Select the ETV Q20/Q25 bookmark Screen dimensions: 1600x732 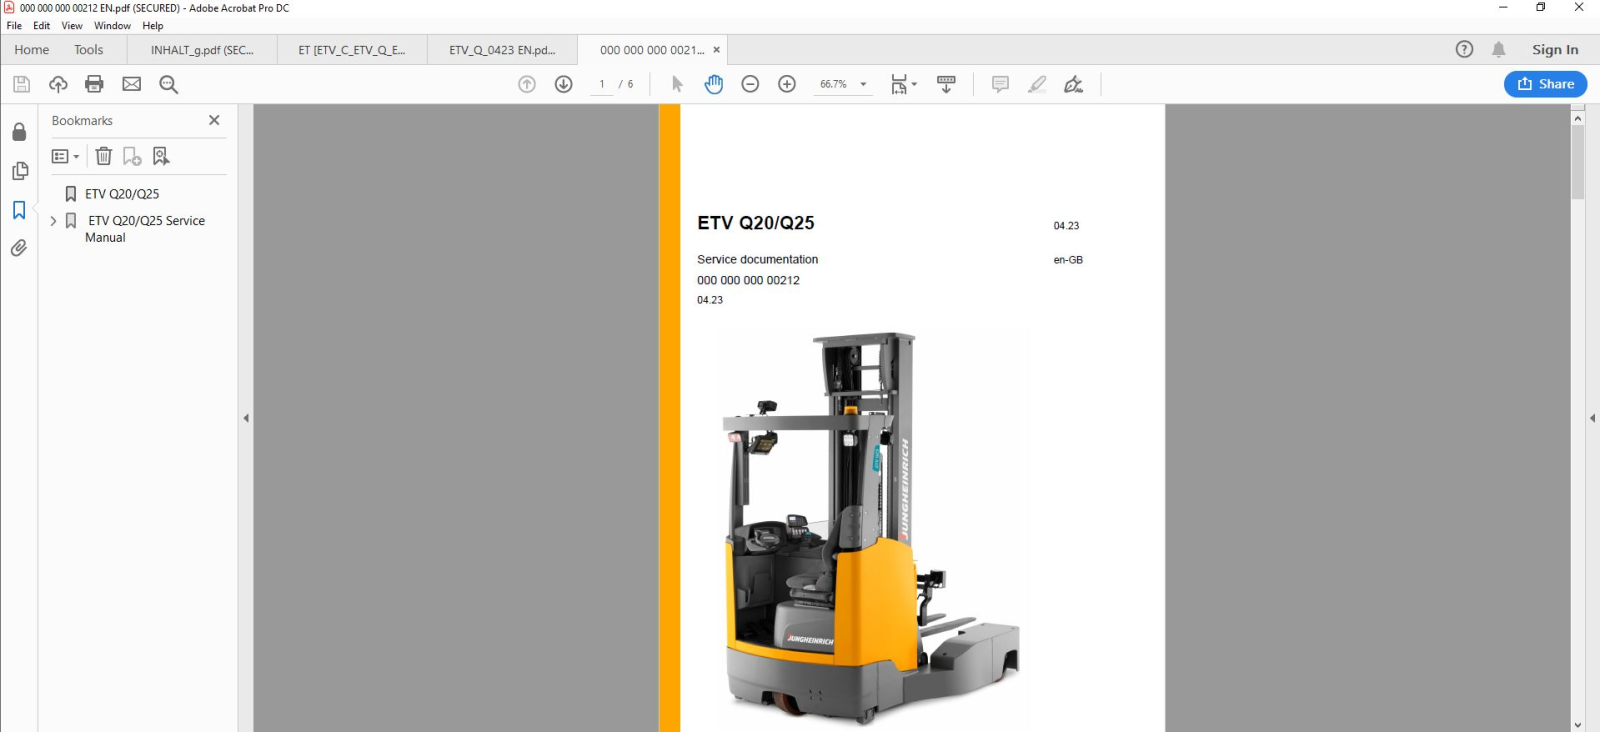(x=122, y=194)
